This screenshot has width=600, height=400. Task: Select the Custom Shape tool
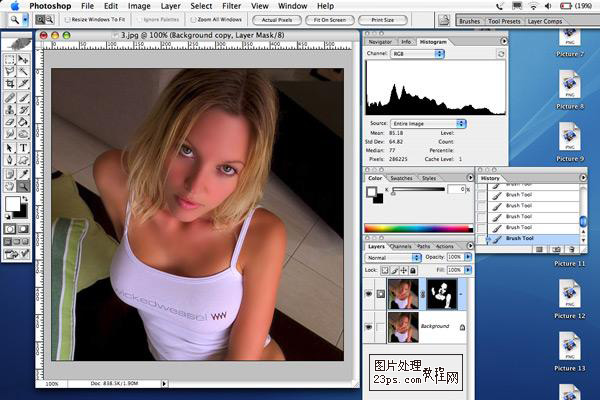click(x=23, y=160)
